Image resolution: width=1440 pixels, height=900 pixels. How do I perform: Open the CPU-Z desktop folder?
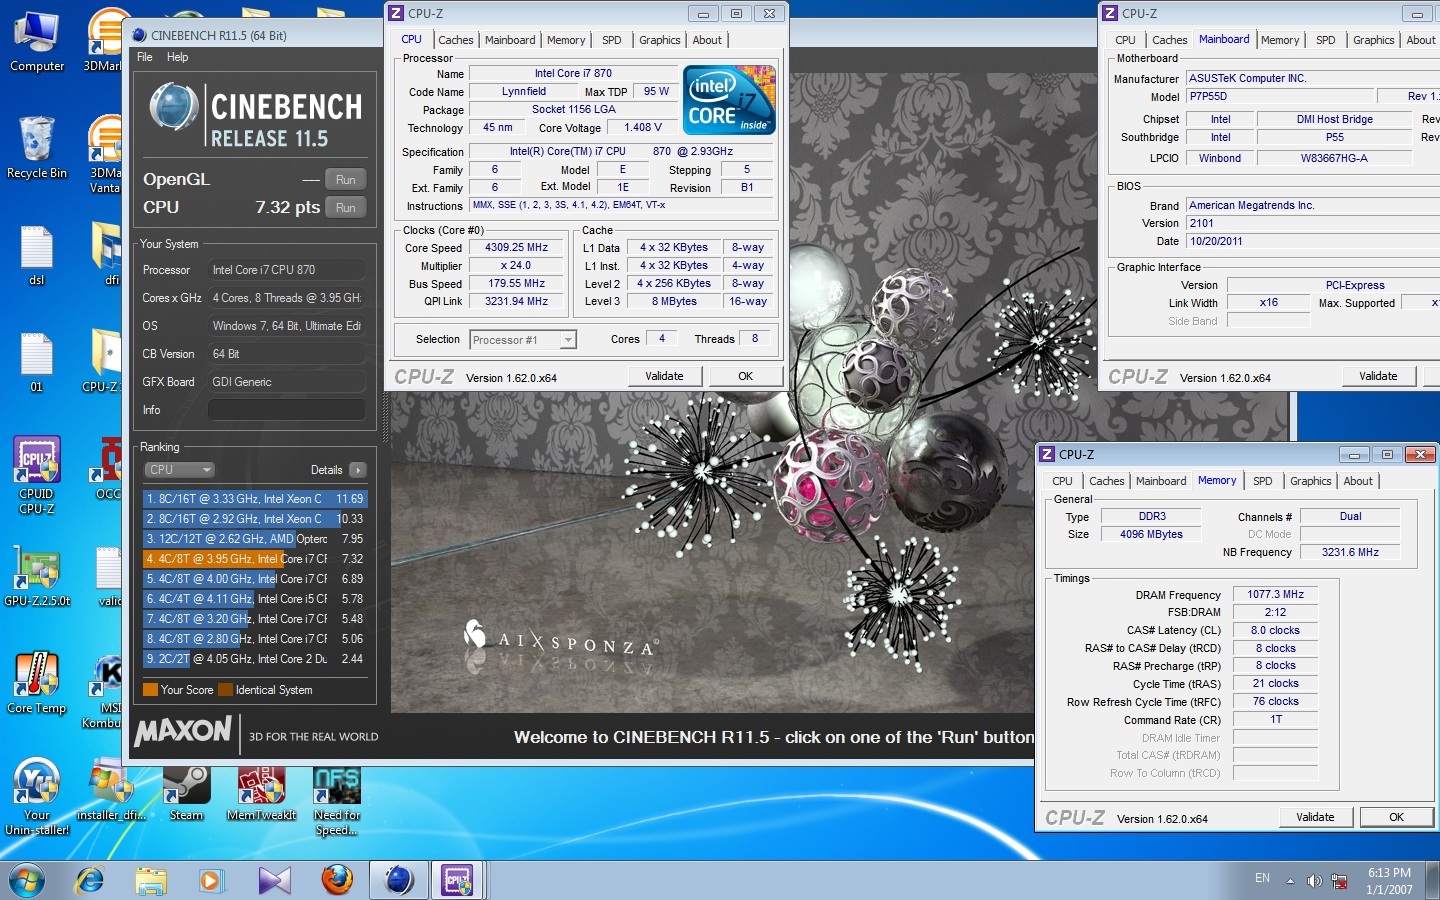click(105, 362)
